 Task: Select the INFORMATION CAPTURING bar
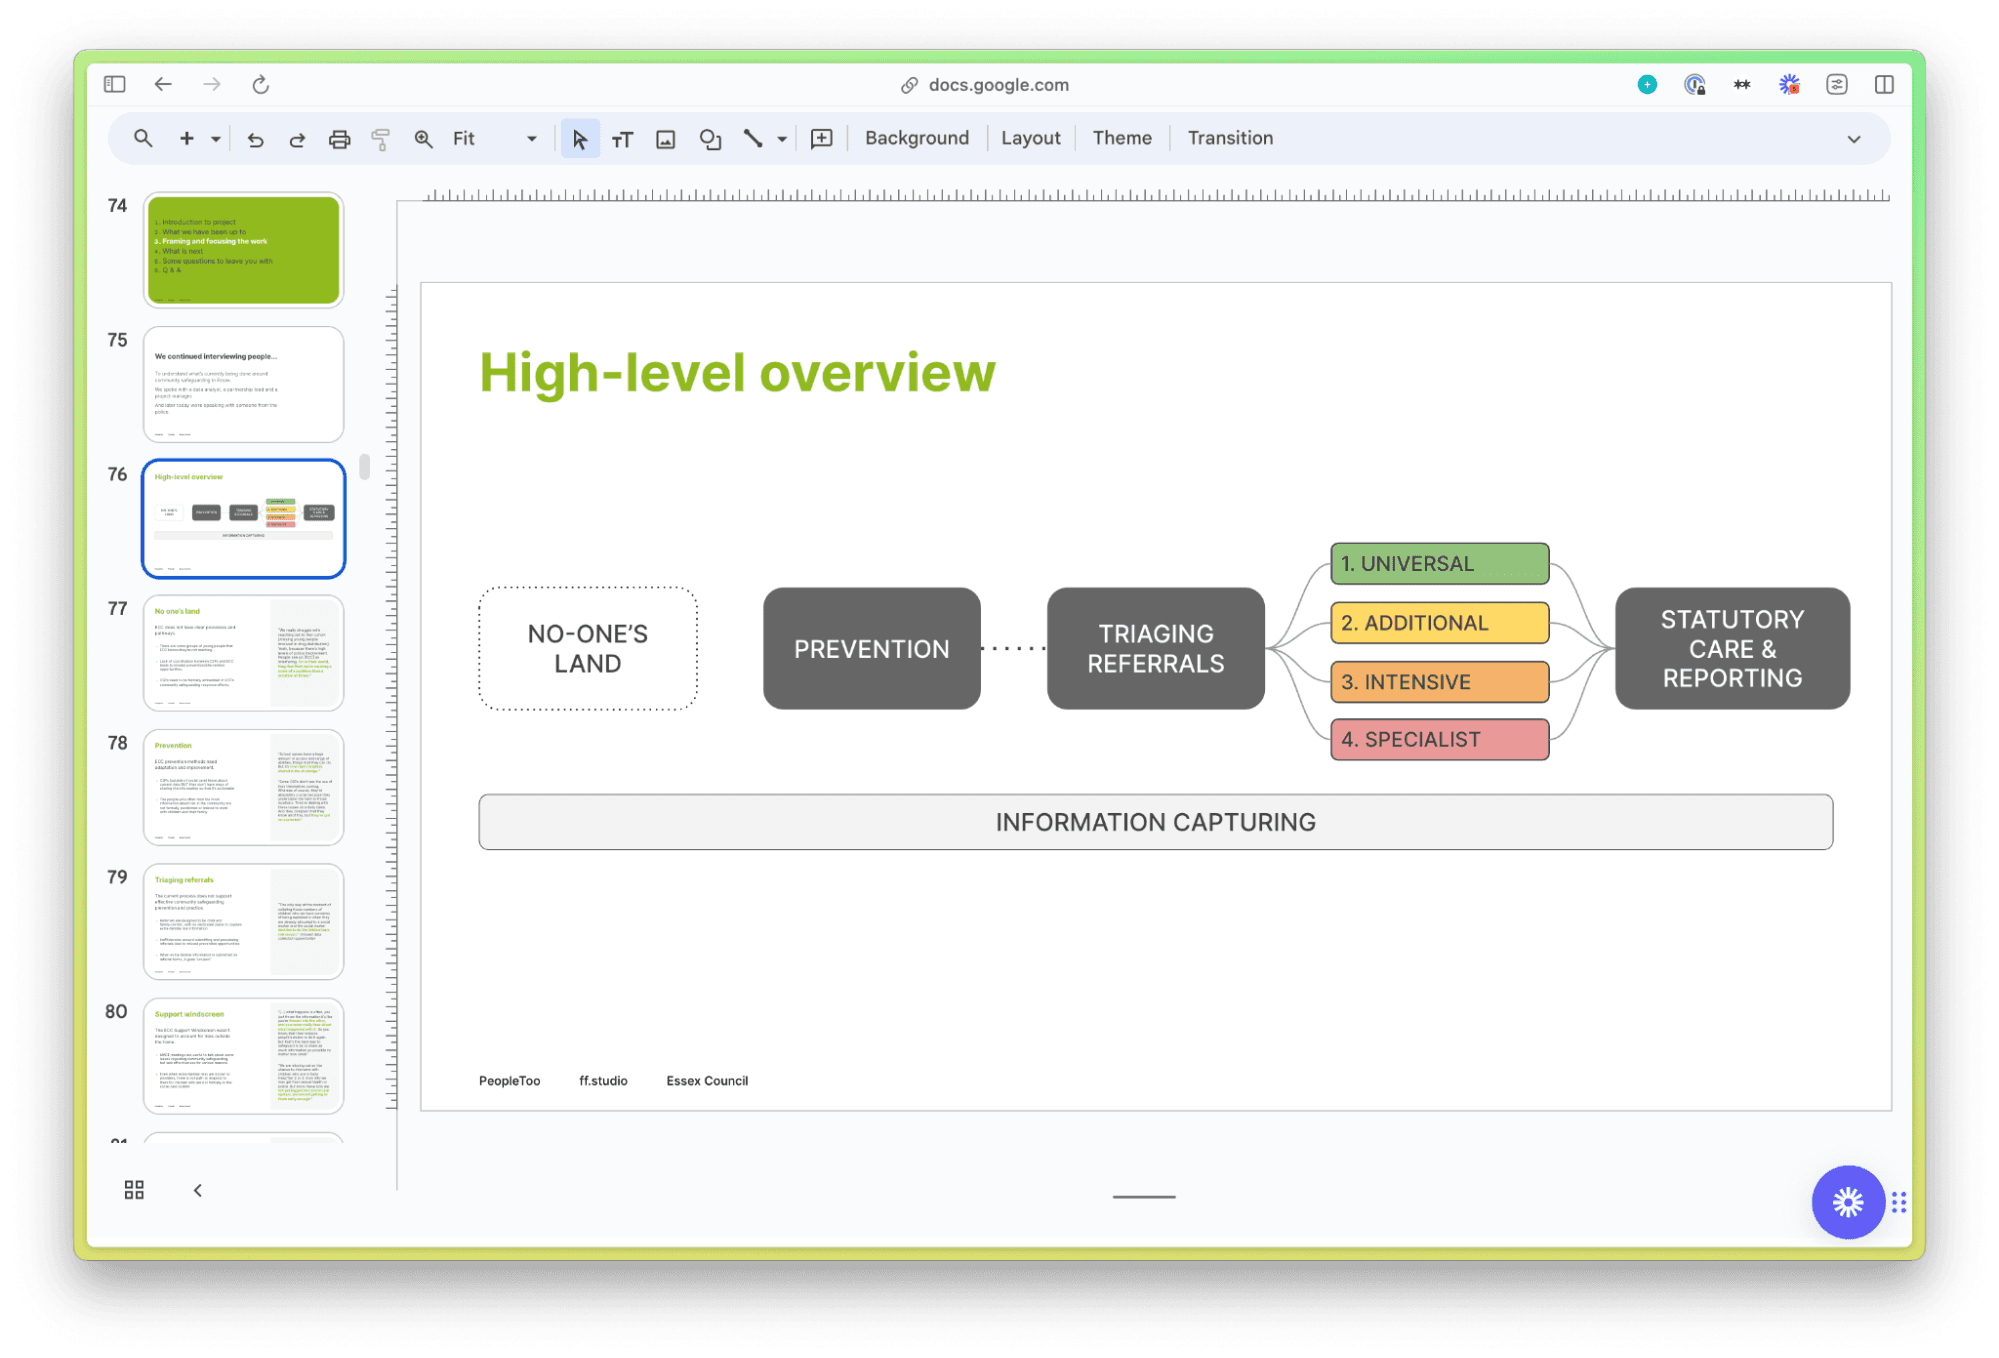click(1156, 822)
